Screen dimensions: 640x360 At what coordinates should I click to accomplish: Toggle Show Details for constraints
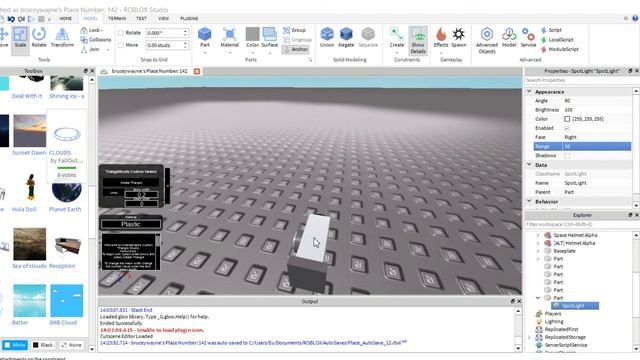(x=418, y=40)
